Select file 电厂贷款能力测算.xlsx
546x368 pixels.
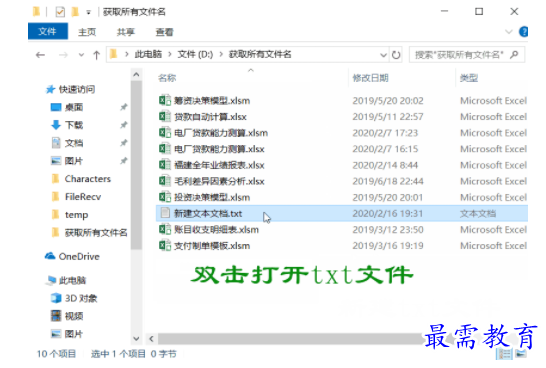pyautogui.click(x=219, y=149)
